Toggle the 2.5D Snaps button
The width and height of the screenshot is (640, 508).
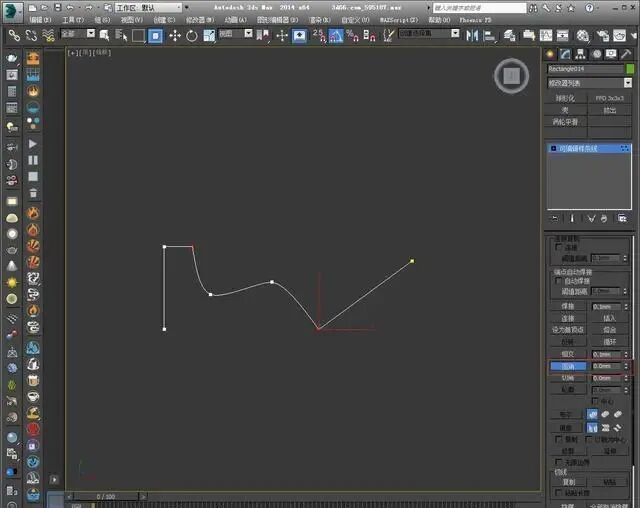click(x=319, y=36)
